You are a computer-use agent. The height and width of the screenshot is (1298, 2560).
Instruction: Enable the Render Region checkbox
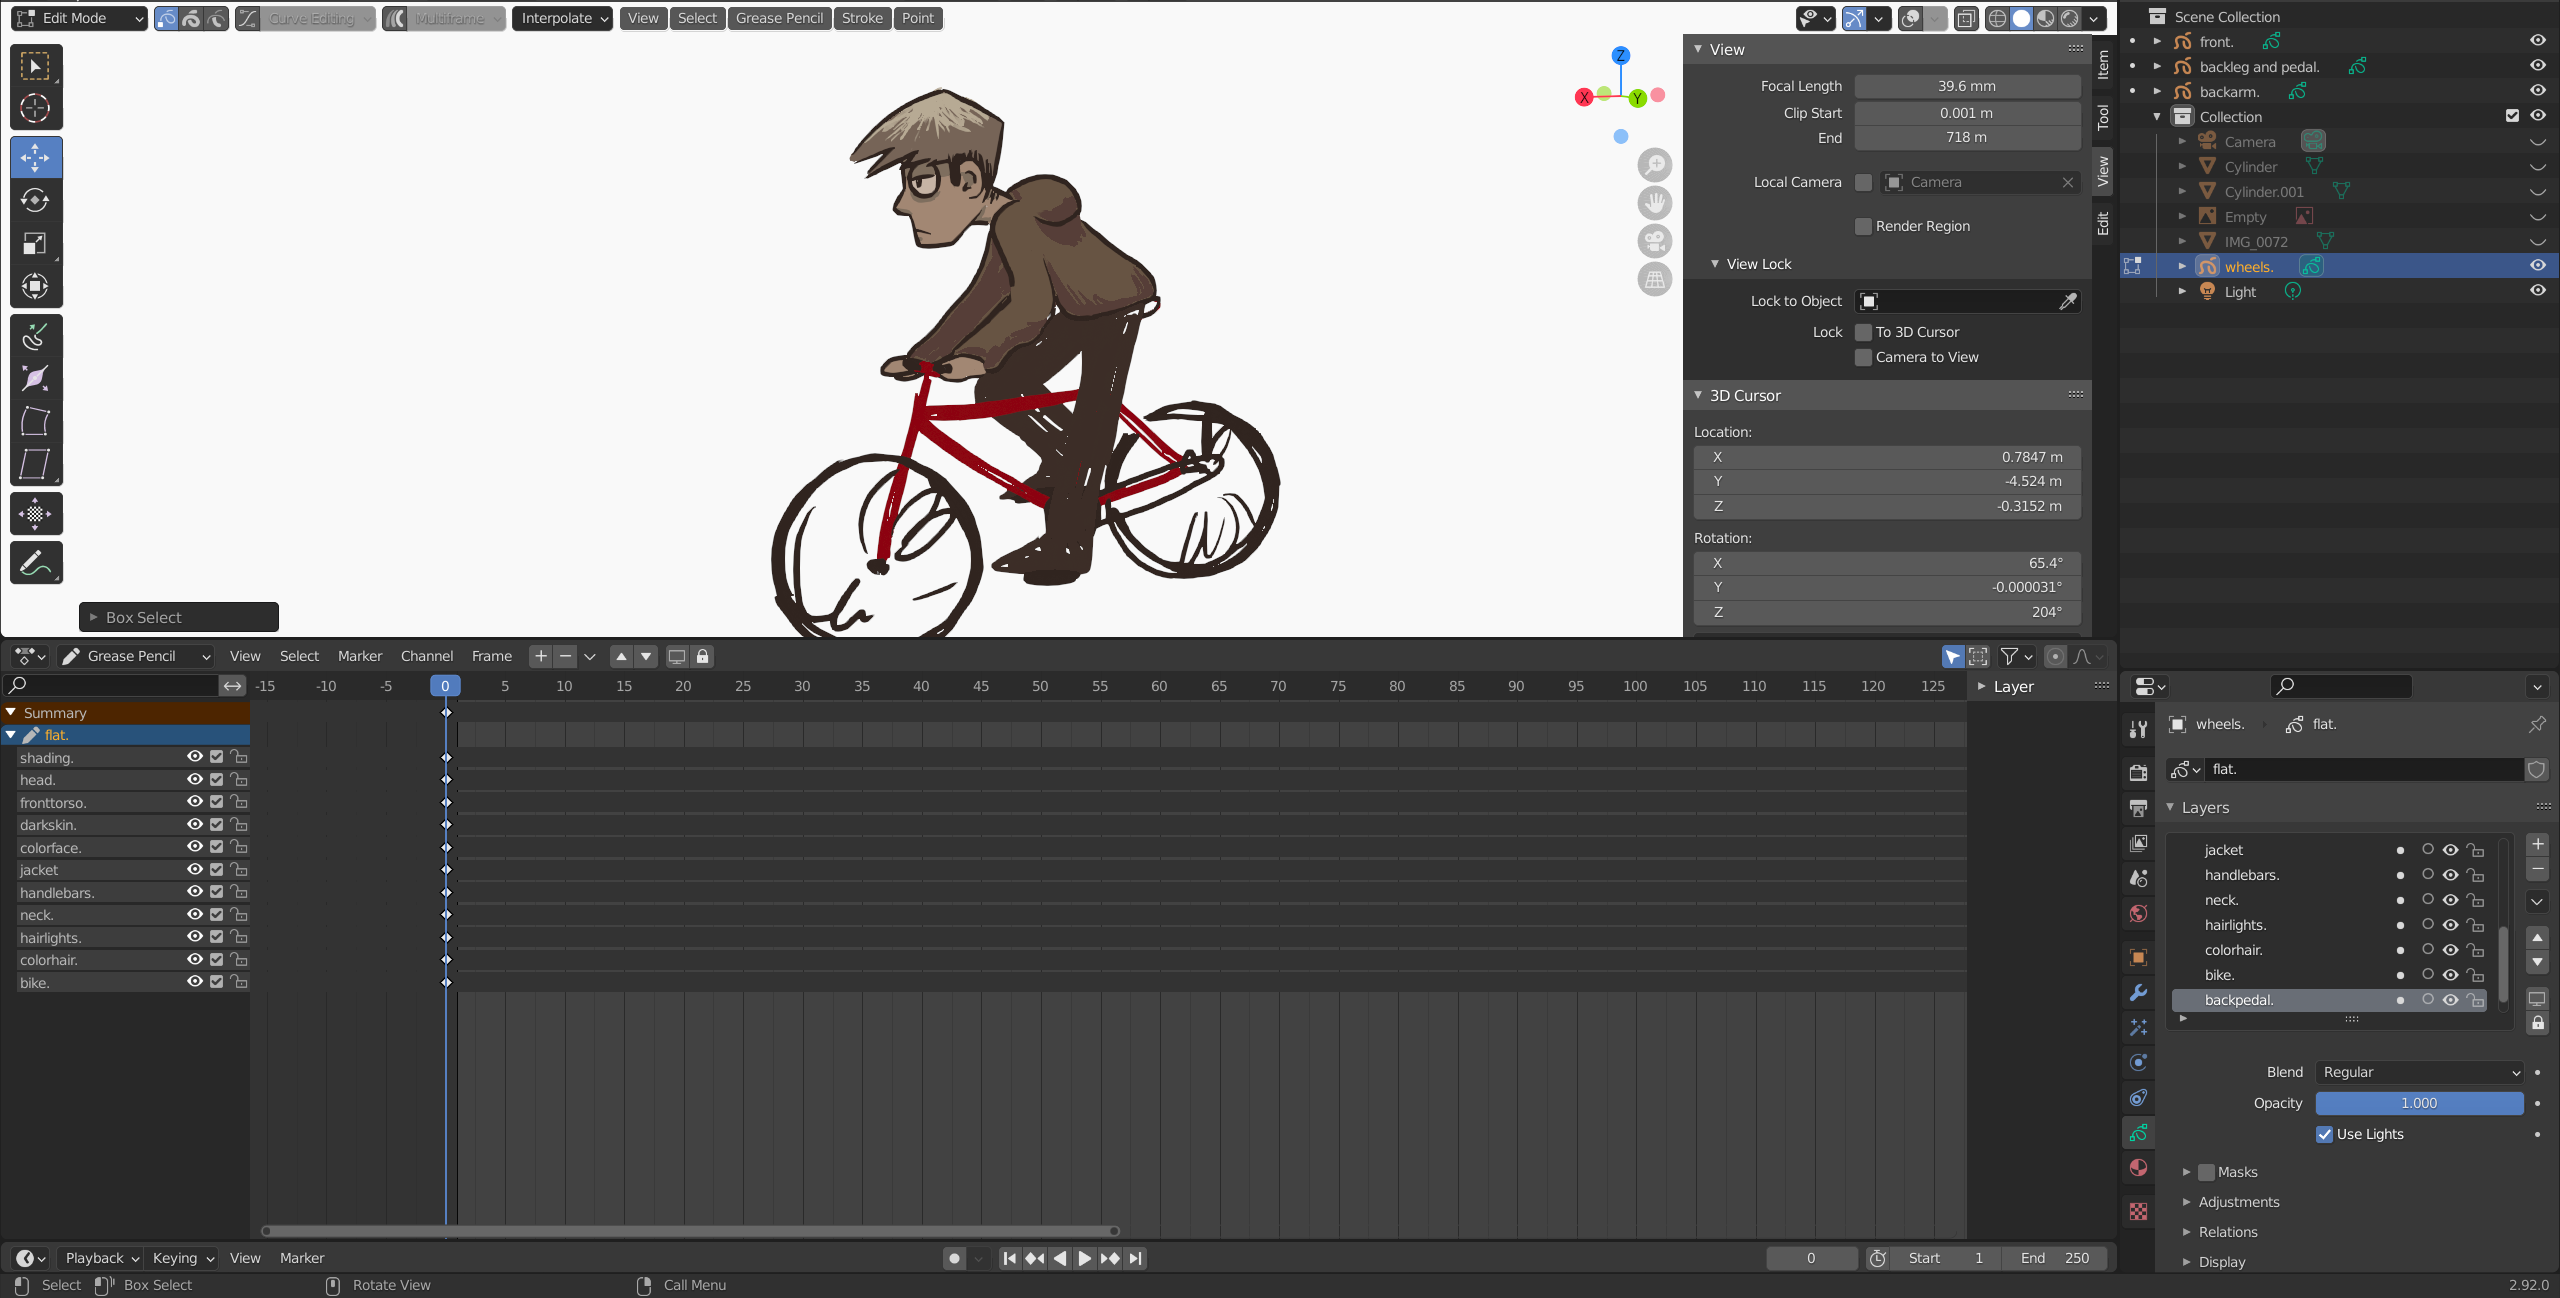[x=1863, y=226]
